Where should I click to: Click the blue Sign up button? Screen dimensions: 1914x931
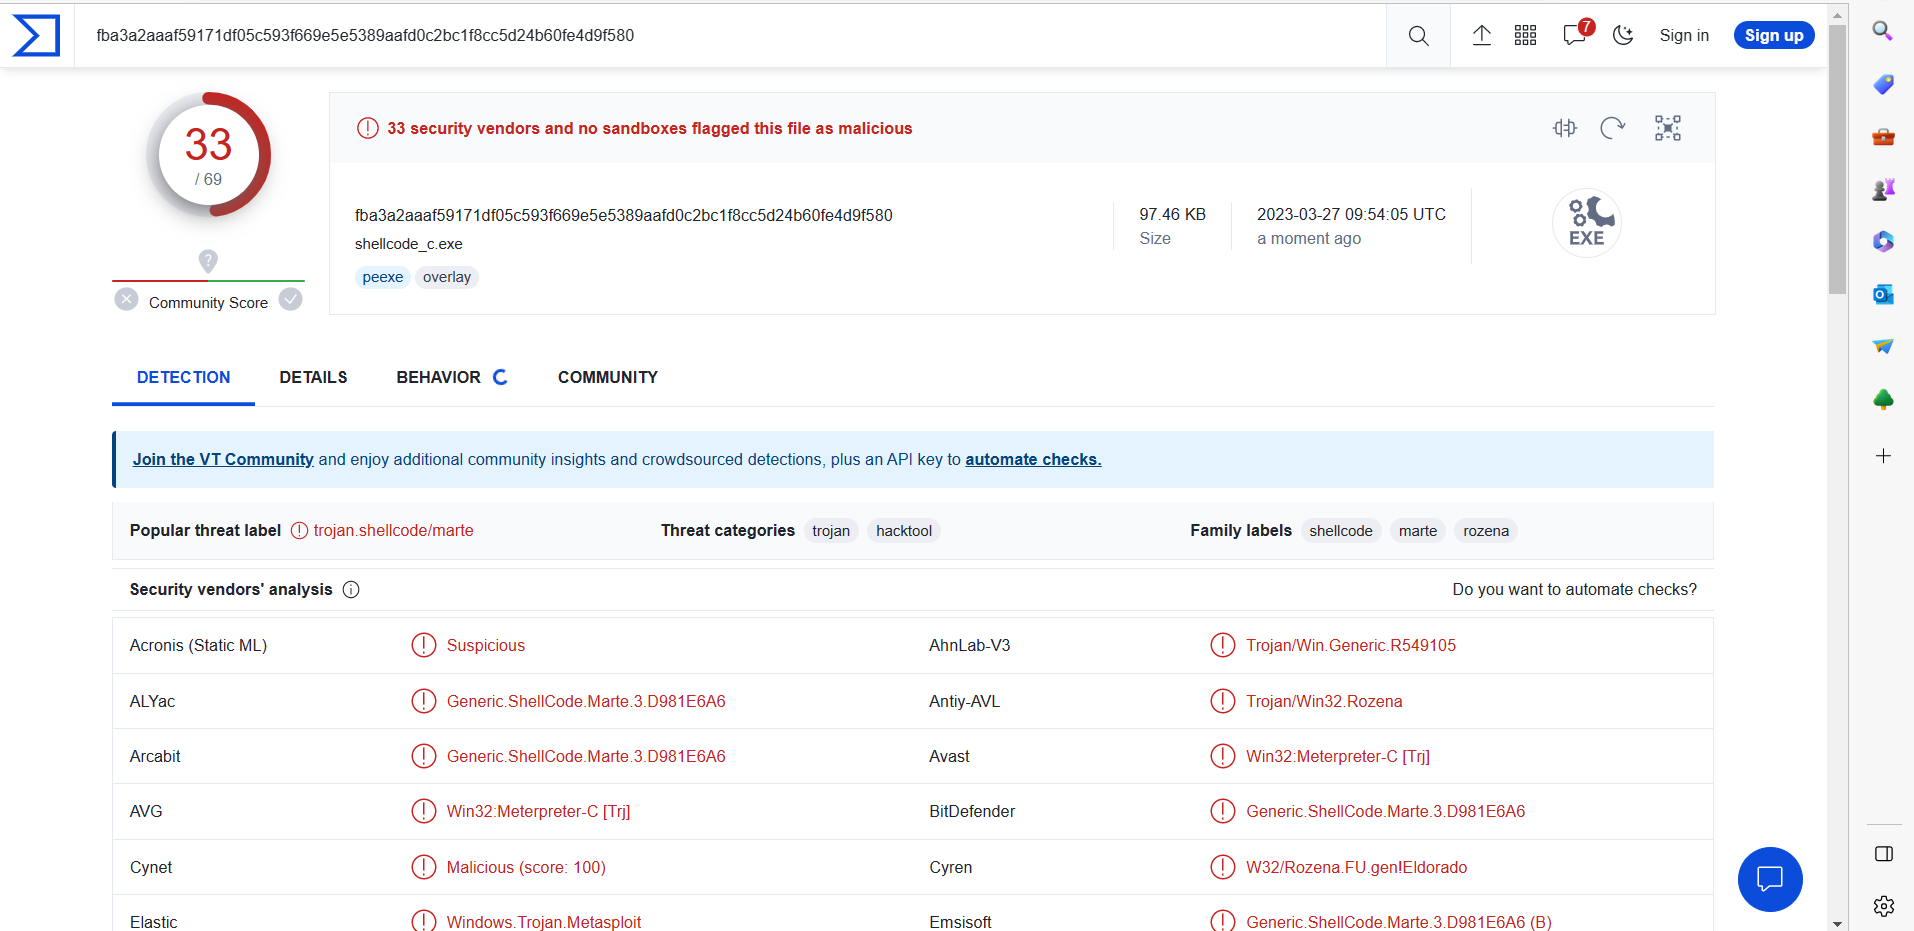point(1774,36)
